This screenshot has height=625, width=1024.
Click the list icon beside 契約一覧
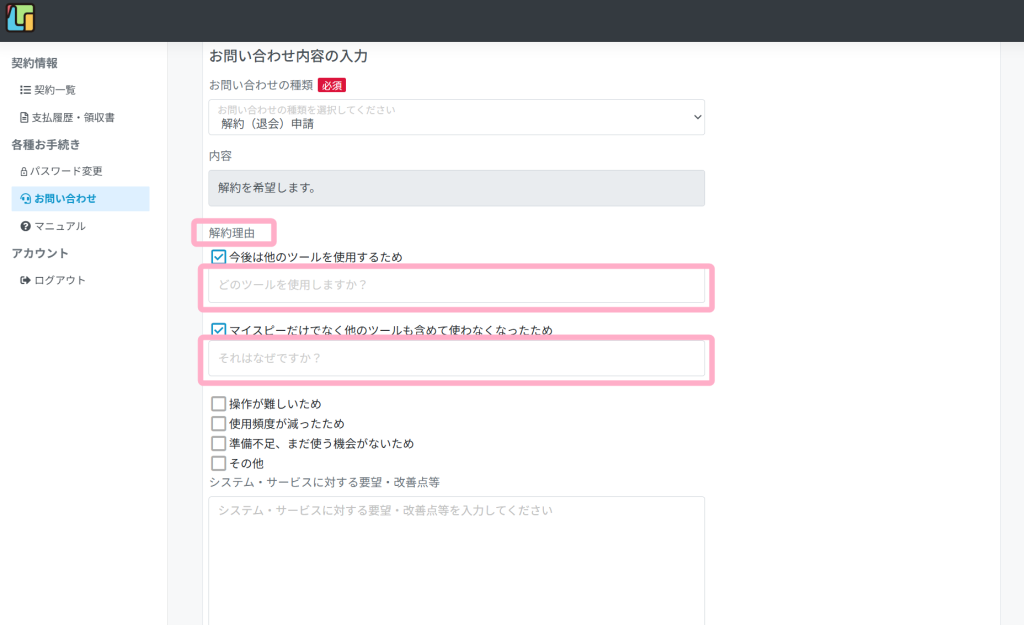pos(25,90)
